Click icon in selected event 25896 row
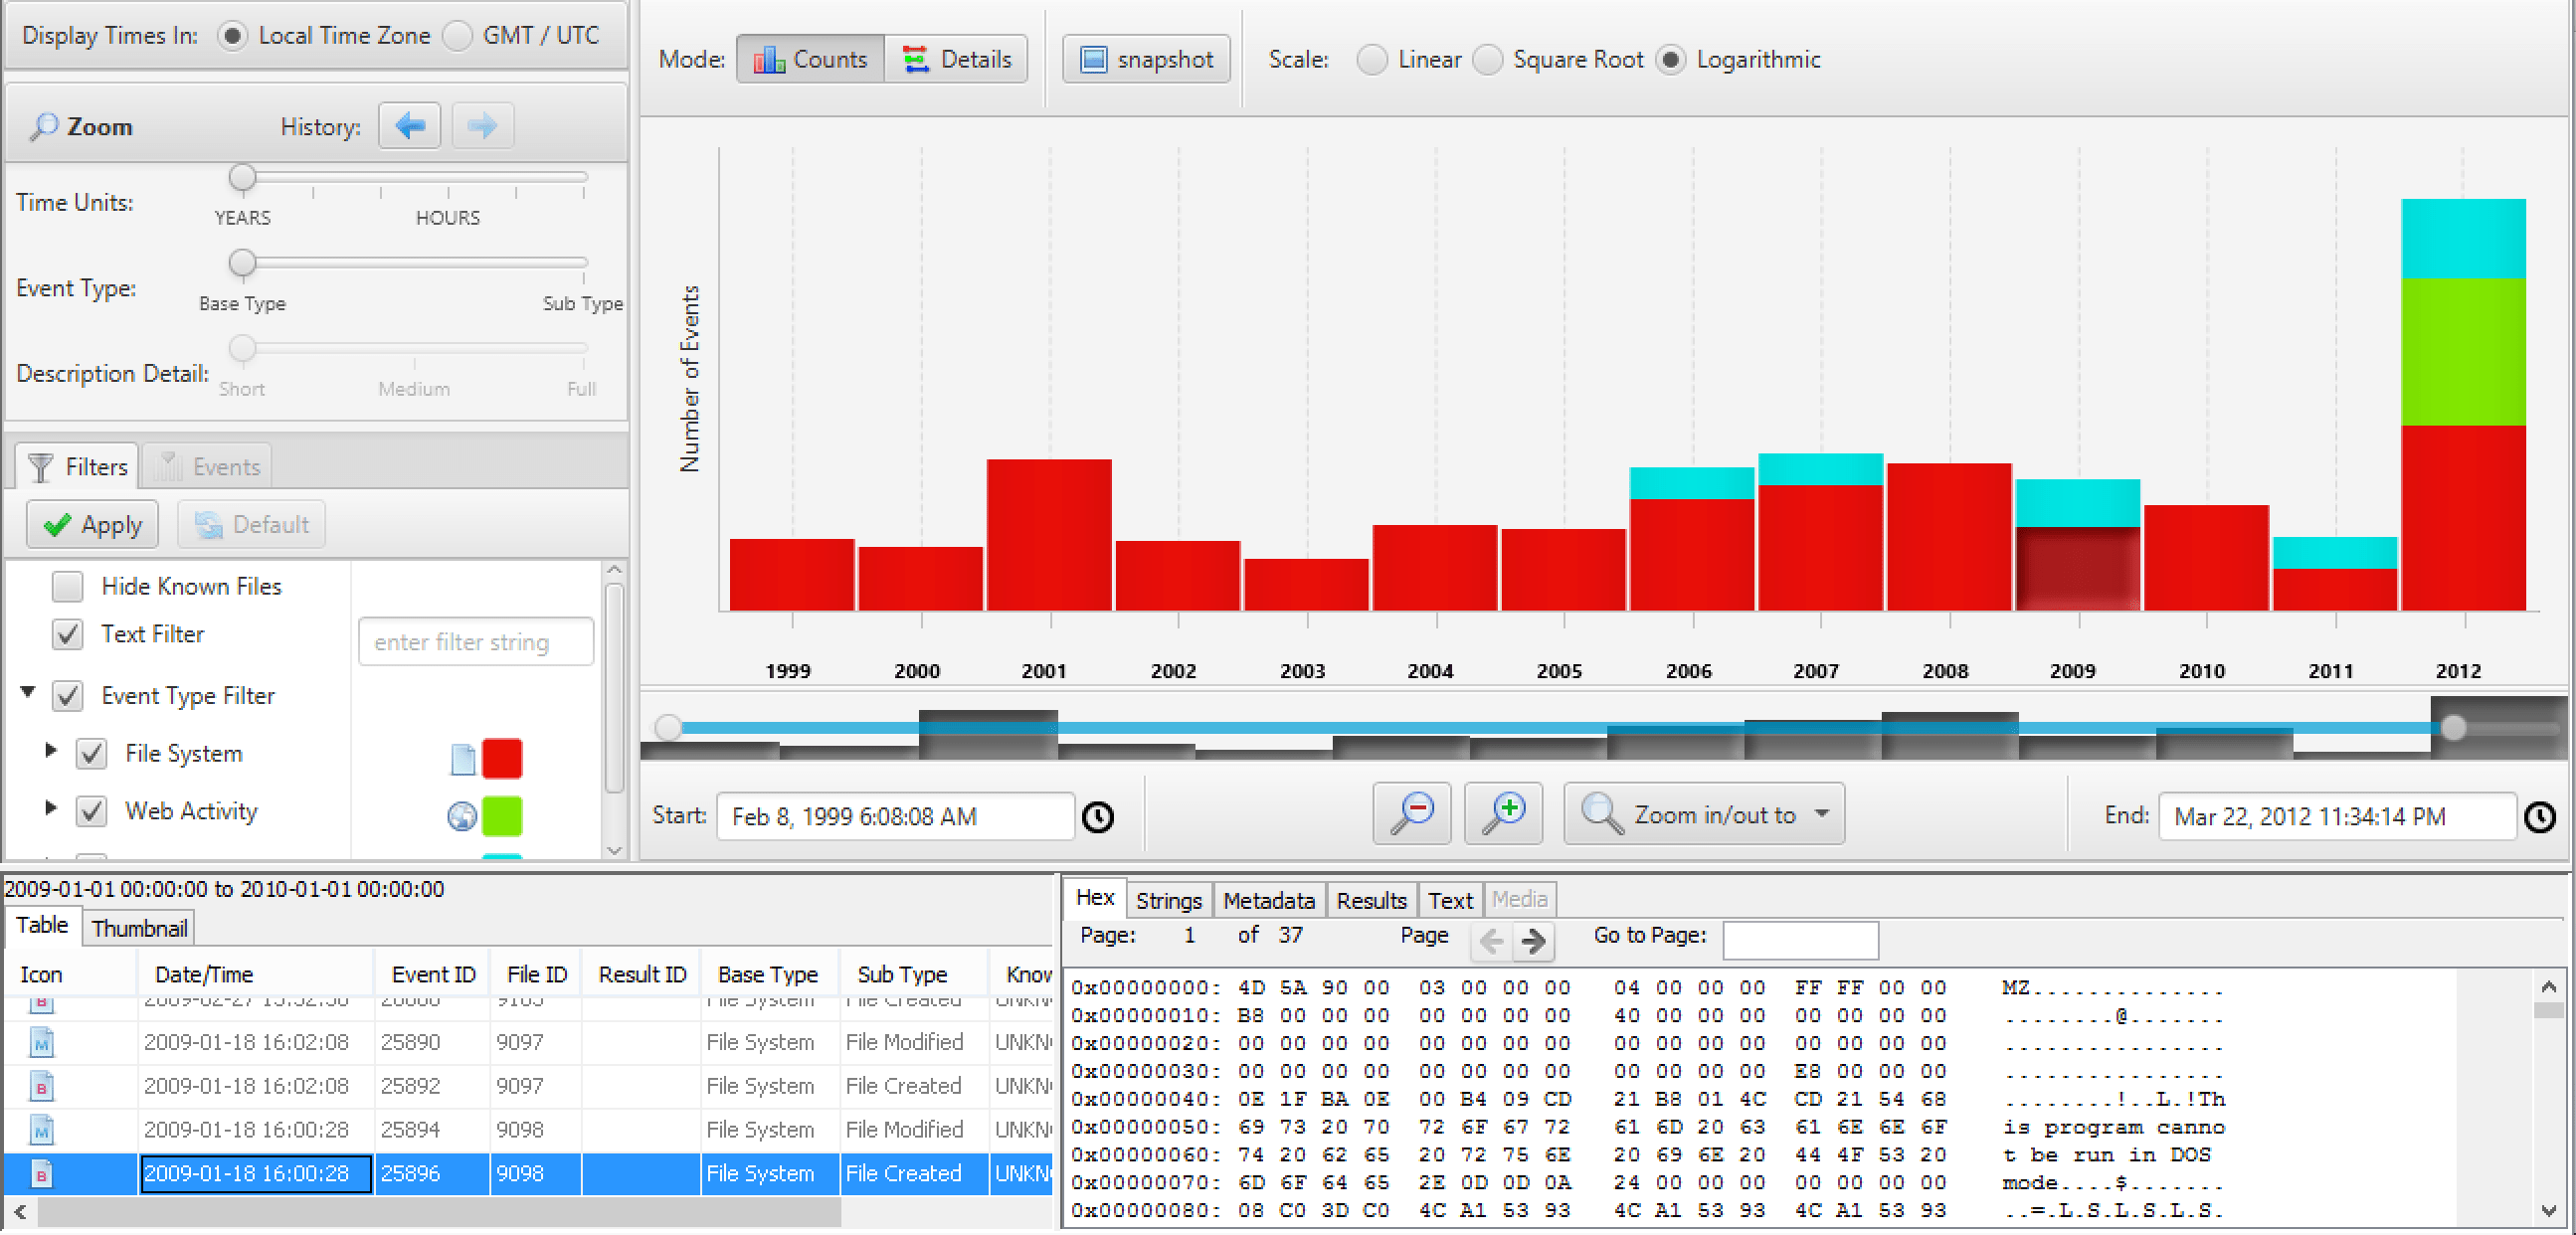 point(41,1174)
